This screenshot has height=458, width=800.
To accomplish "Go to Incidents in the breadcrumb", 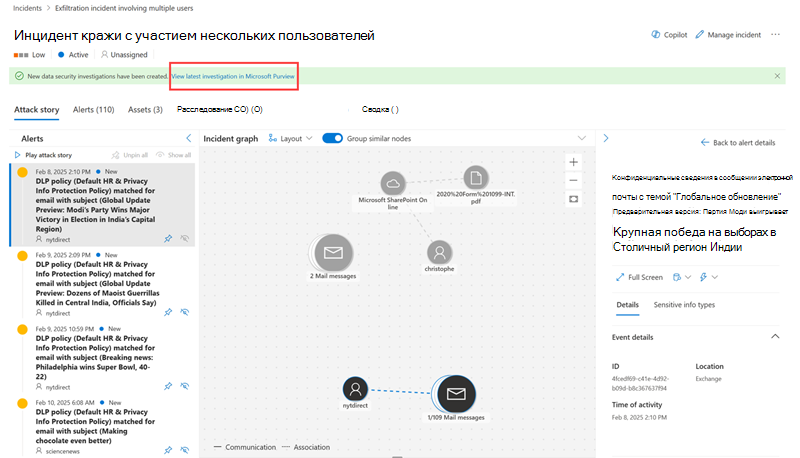I will [x=27, y=8].
